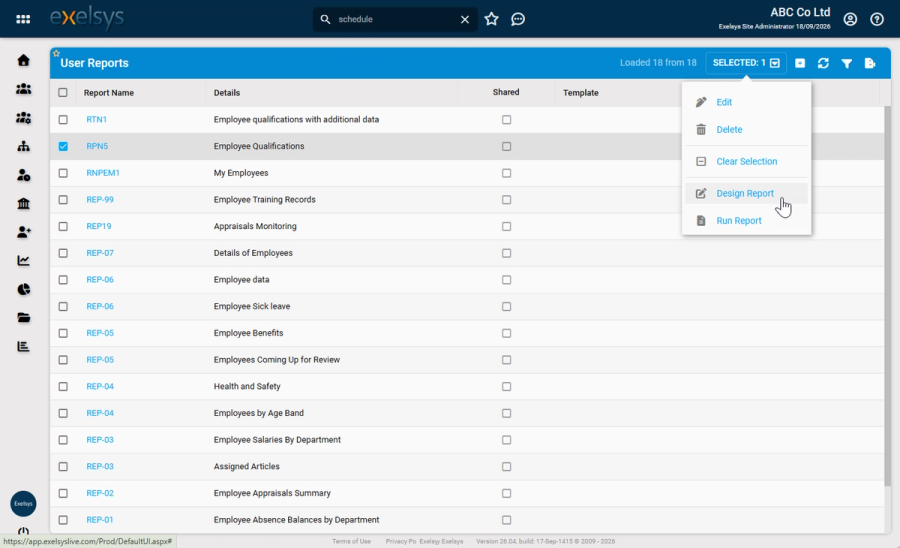Image resolution: width=900 pixels, height=548 pixels.
Task: Open the REP-99 report link
Action: (x=100, y=200)
